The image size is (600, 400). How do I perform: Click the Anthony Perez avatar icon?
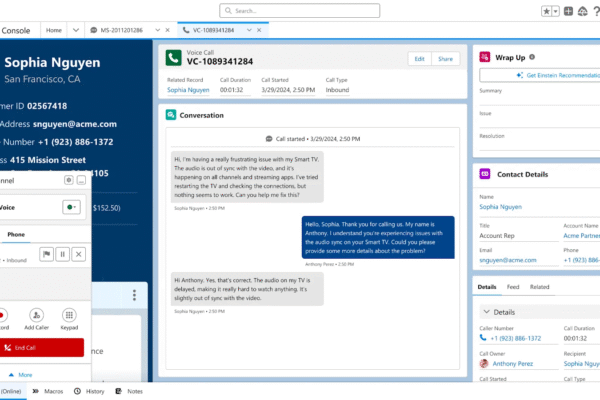click(484, 364)
